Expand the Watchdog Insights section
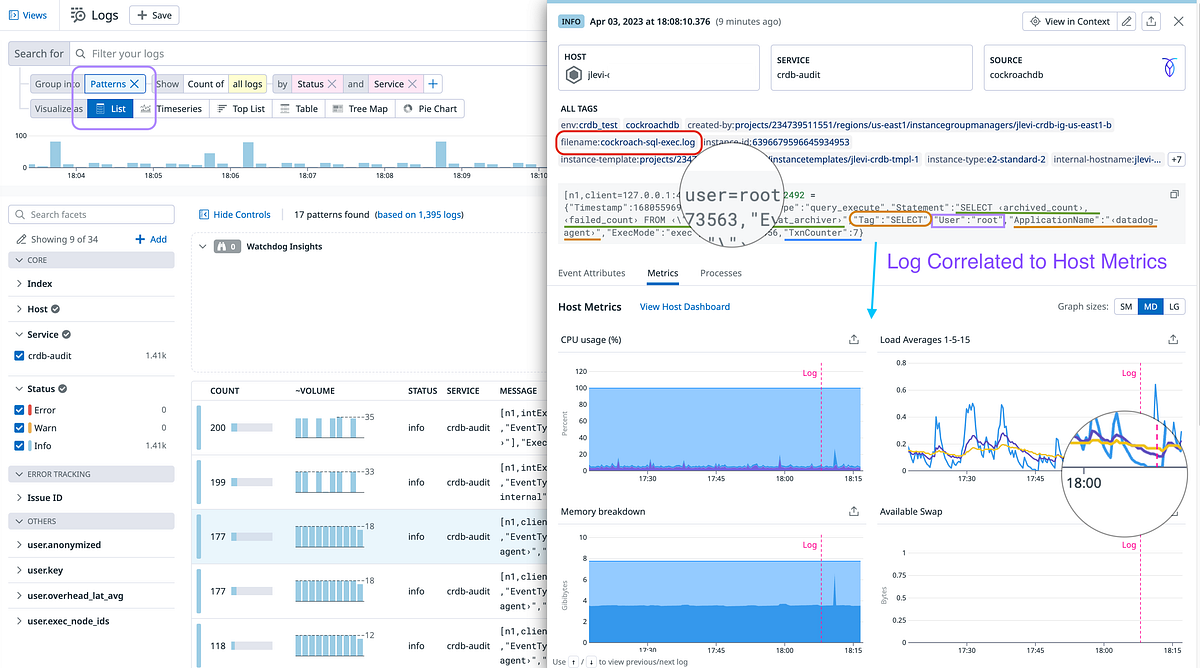Image resolution: width=1200 pixels, height=668 pixels. tap(202, 246)
